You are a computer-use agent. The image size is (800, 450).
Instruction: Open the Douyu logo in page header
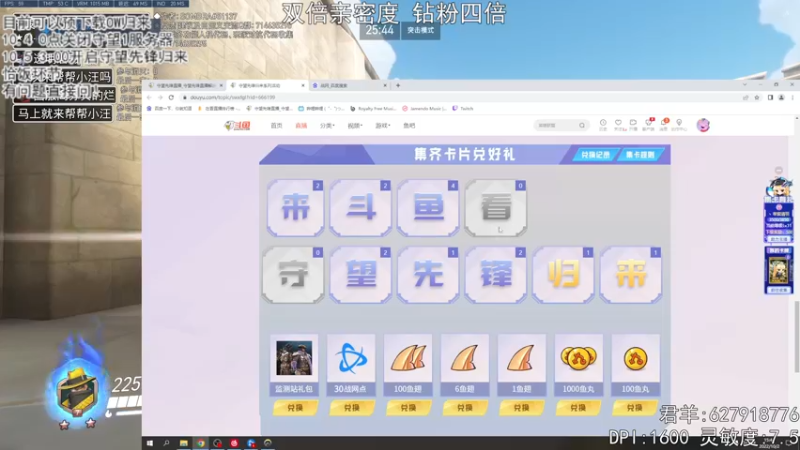pyautogui.click(x=237, y=126)
